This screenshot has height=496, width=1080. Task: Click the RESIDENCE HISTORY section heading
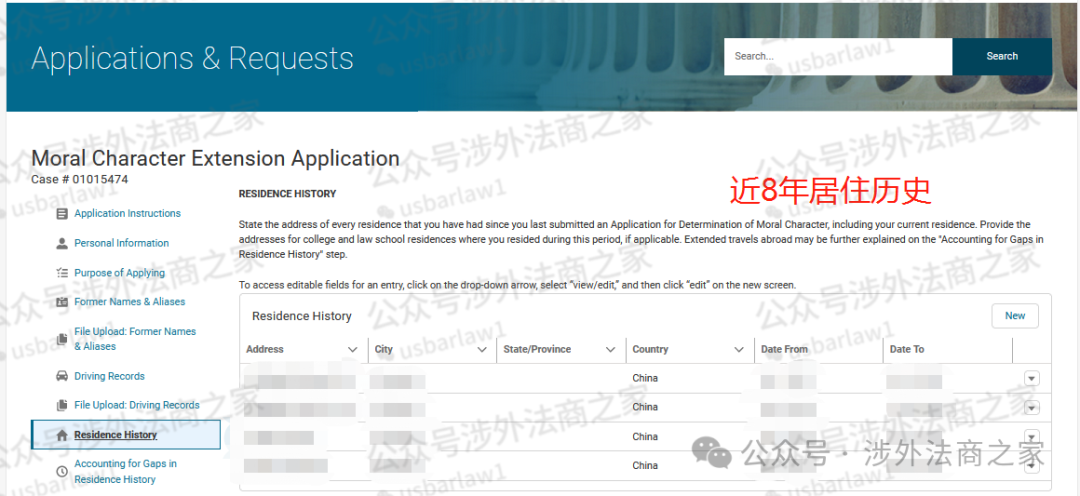(x=287, y=194)
